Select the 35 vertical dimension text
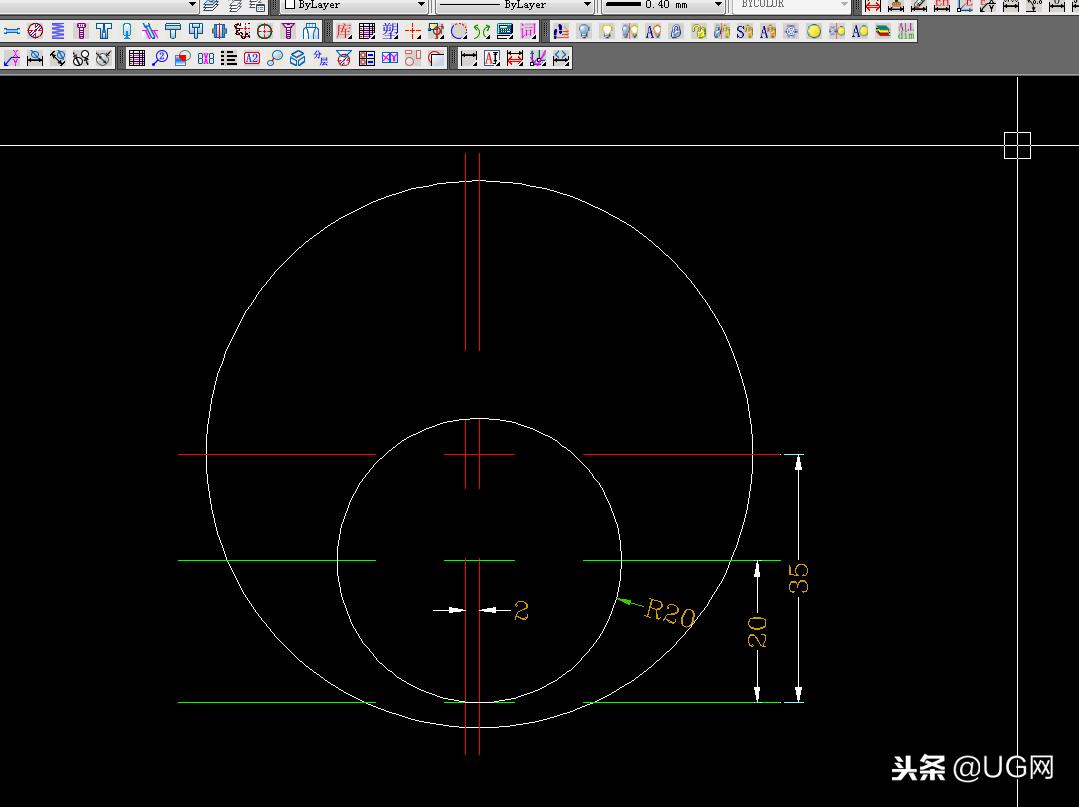This screenshot has height=807, width=1079. tap(800, 578)
